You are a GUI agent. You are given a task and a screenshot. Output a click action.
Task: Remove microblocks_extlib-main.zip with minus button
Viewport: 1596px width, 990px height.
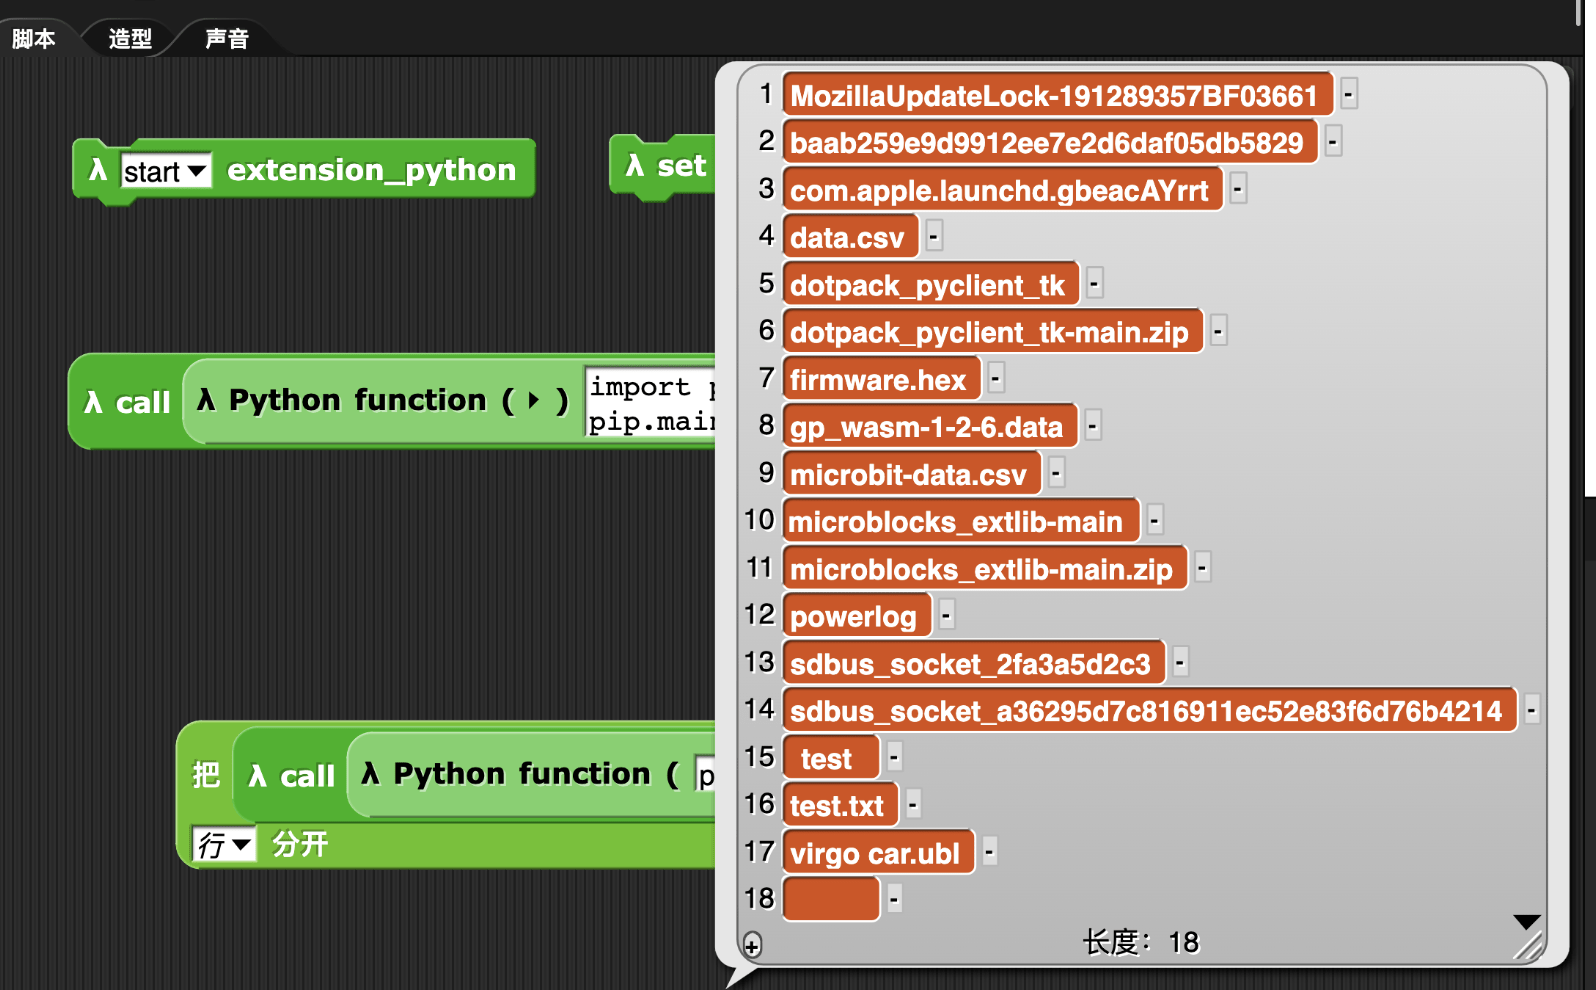(x=1202, y=568)
